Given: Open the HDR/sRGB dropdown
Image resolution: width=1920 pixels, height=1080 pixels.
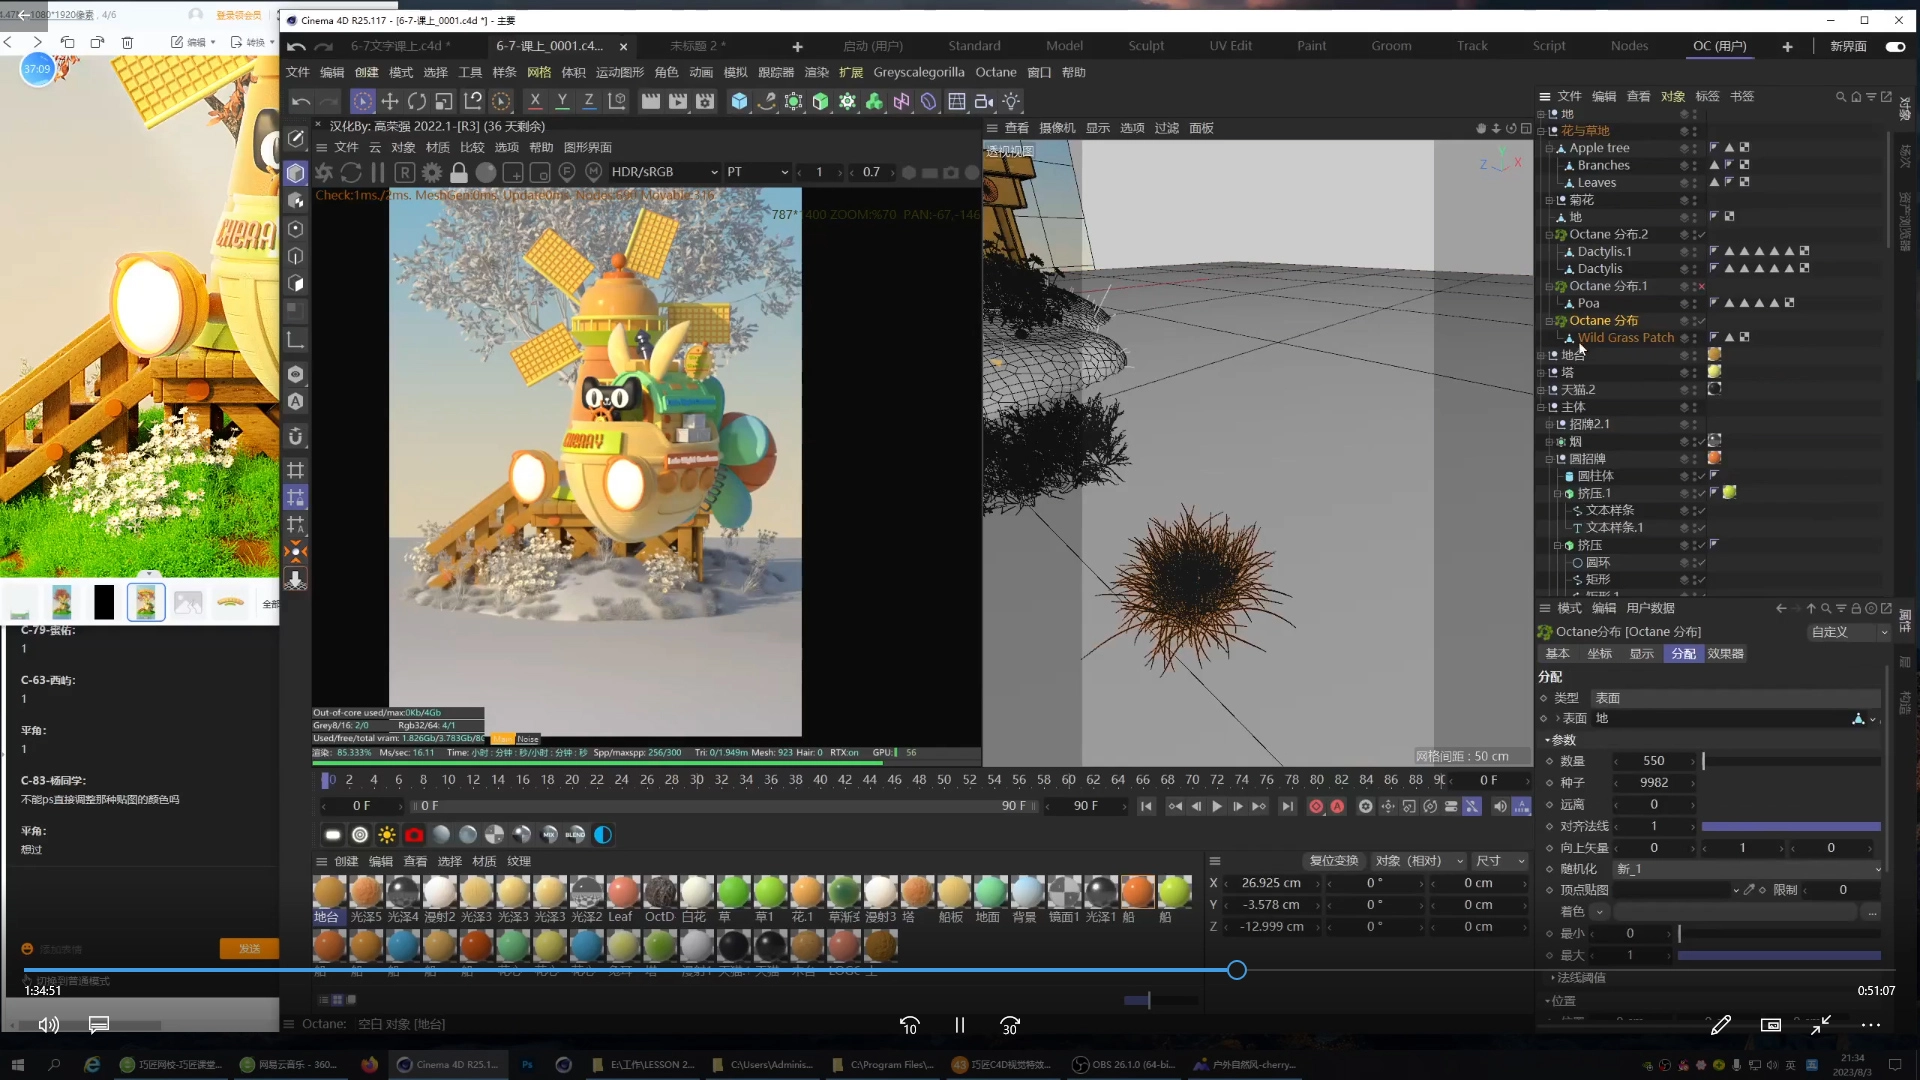Looking at the screenshot, I should 664,172.
